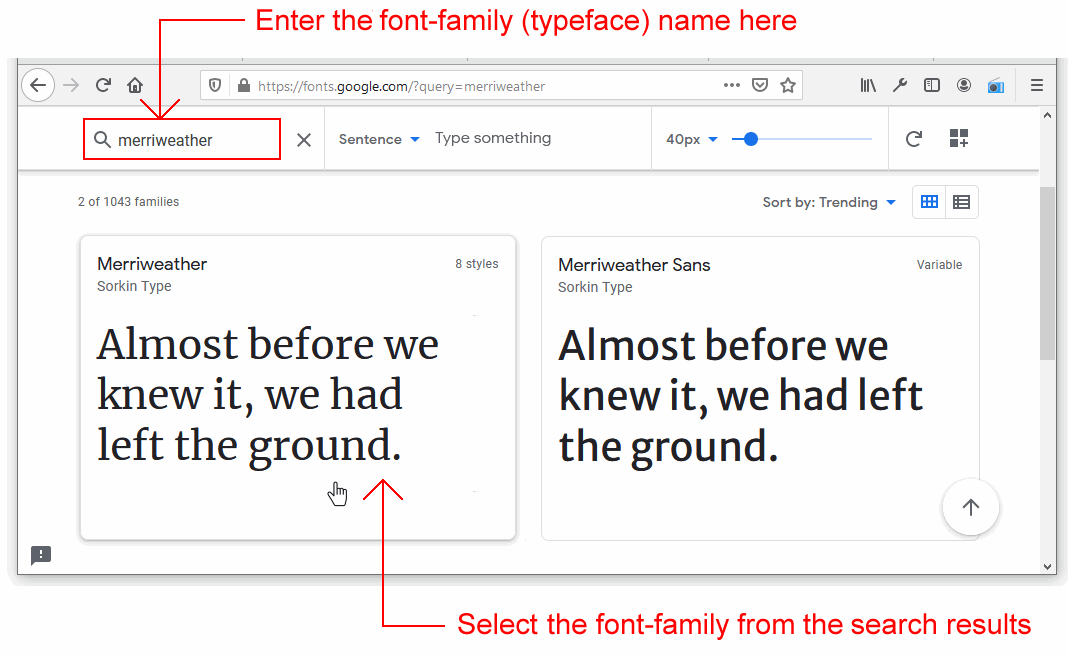
Task: Select the Merriweather serif sample text
Action: [268, 396]
